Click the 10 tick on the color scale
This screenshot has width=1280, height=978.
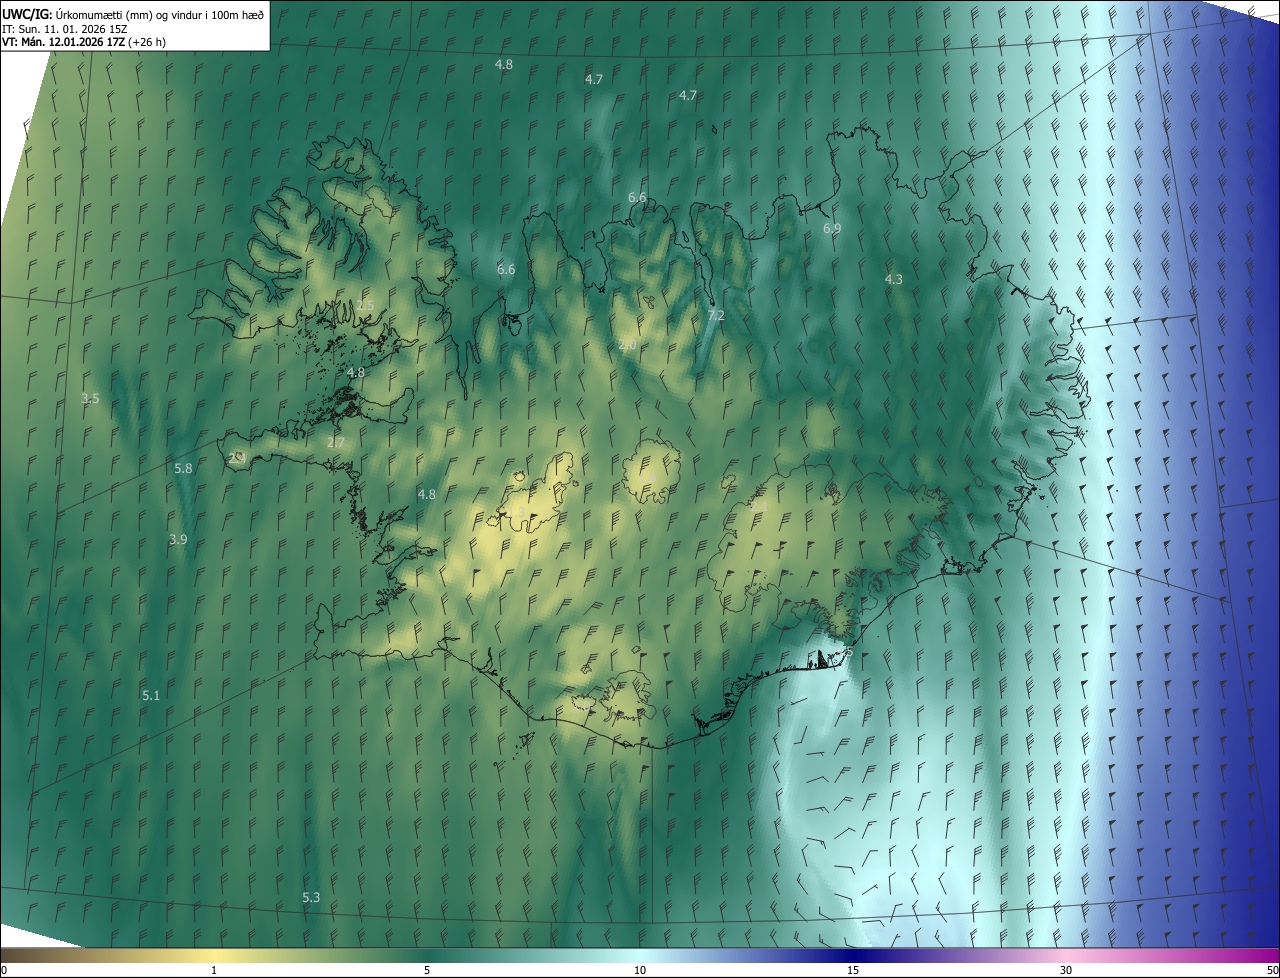pos(640,971)
